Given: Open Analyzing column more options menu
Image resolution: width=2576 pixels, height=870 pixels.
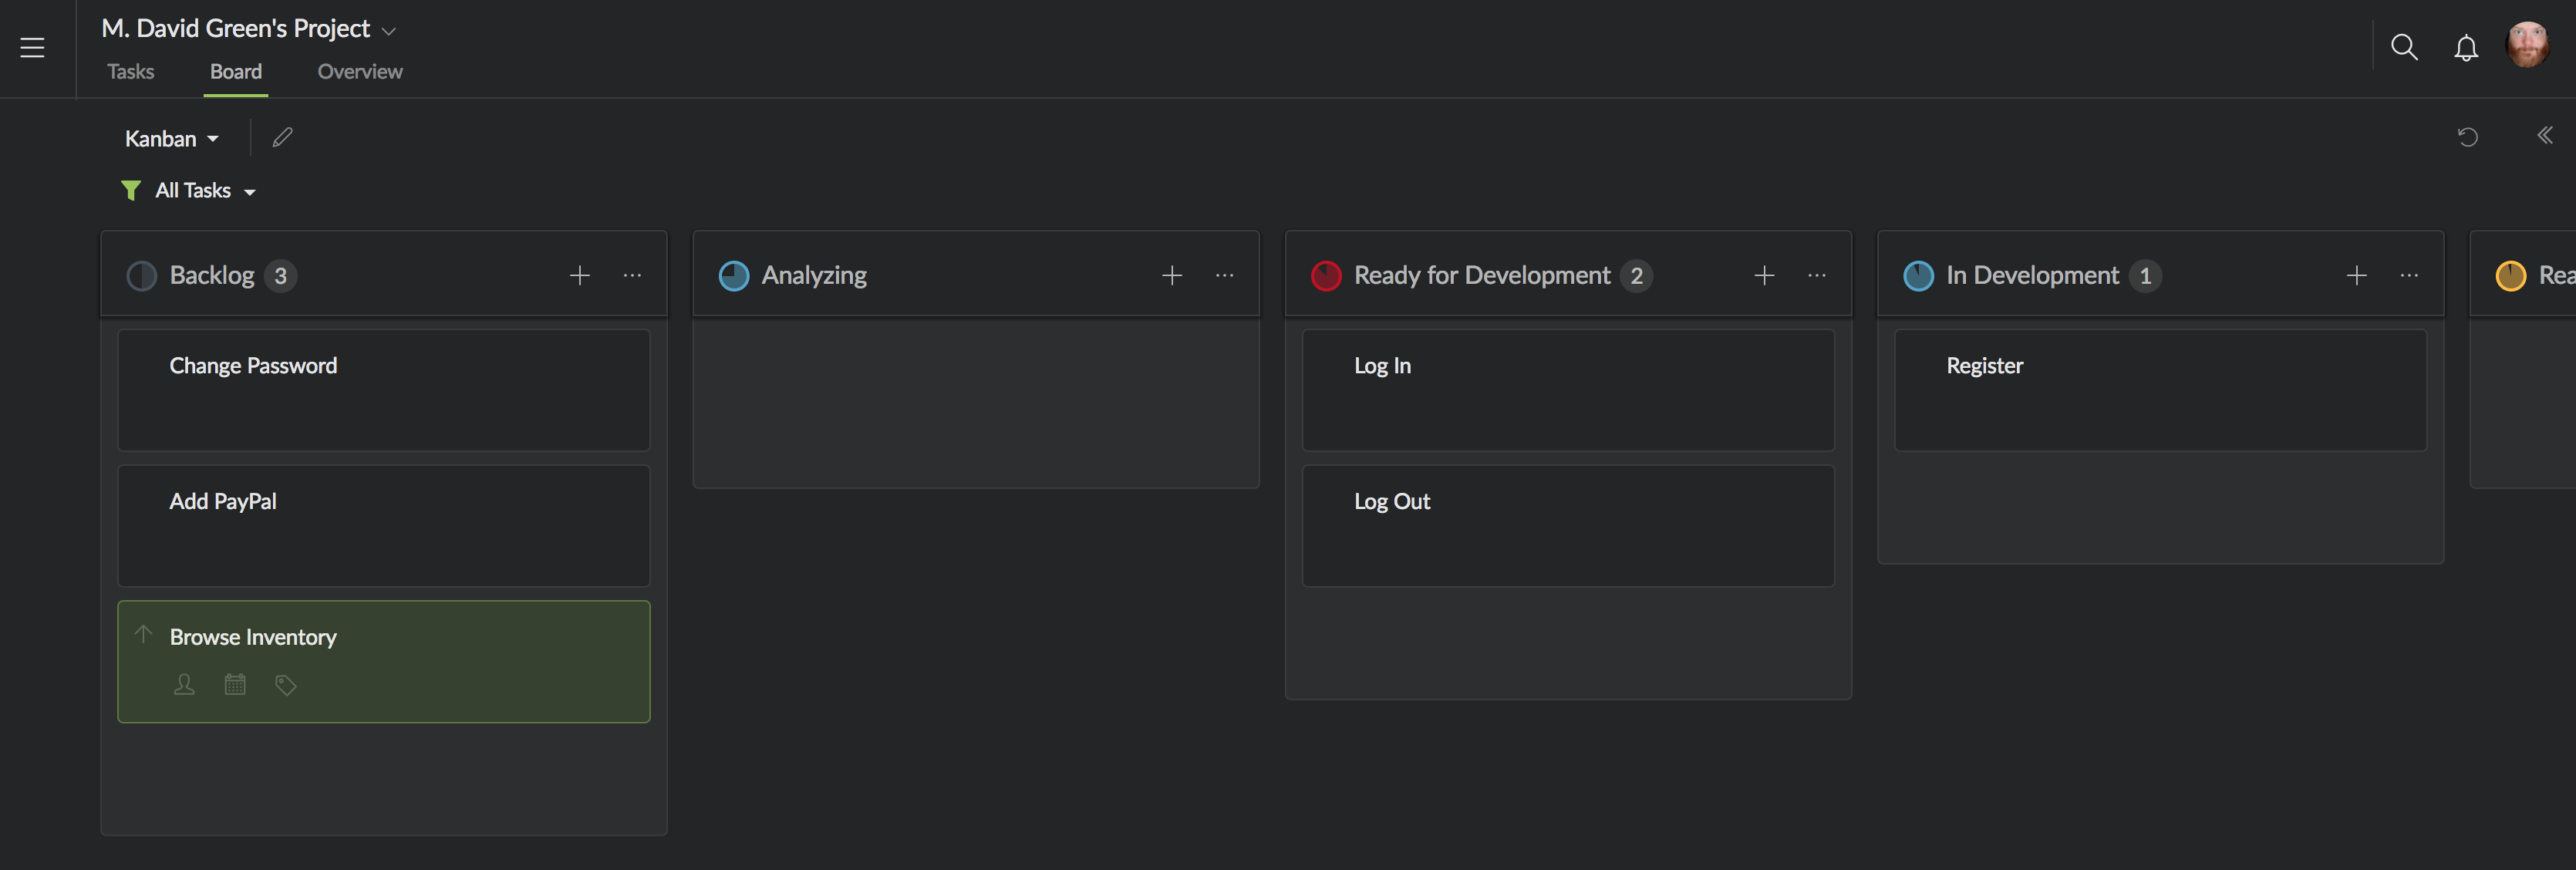Looking at the screenshot, I should click(x=1224, y=275).
